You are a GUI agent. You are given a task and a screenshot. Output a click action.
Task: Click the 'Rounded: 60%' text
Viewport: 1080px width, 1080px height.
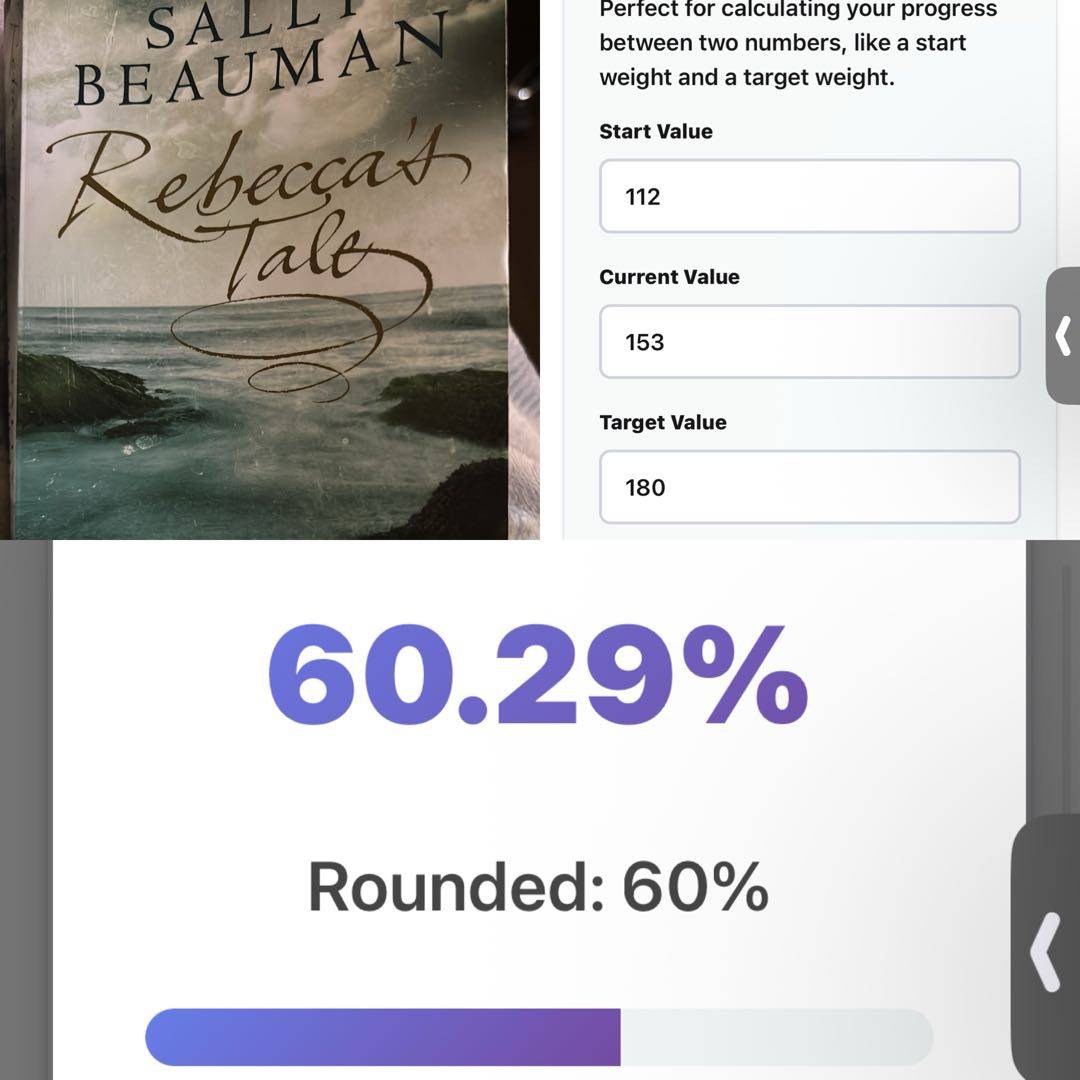[538, 886]
